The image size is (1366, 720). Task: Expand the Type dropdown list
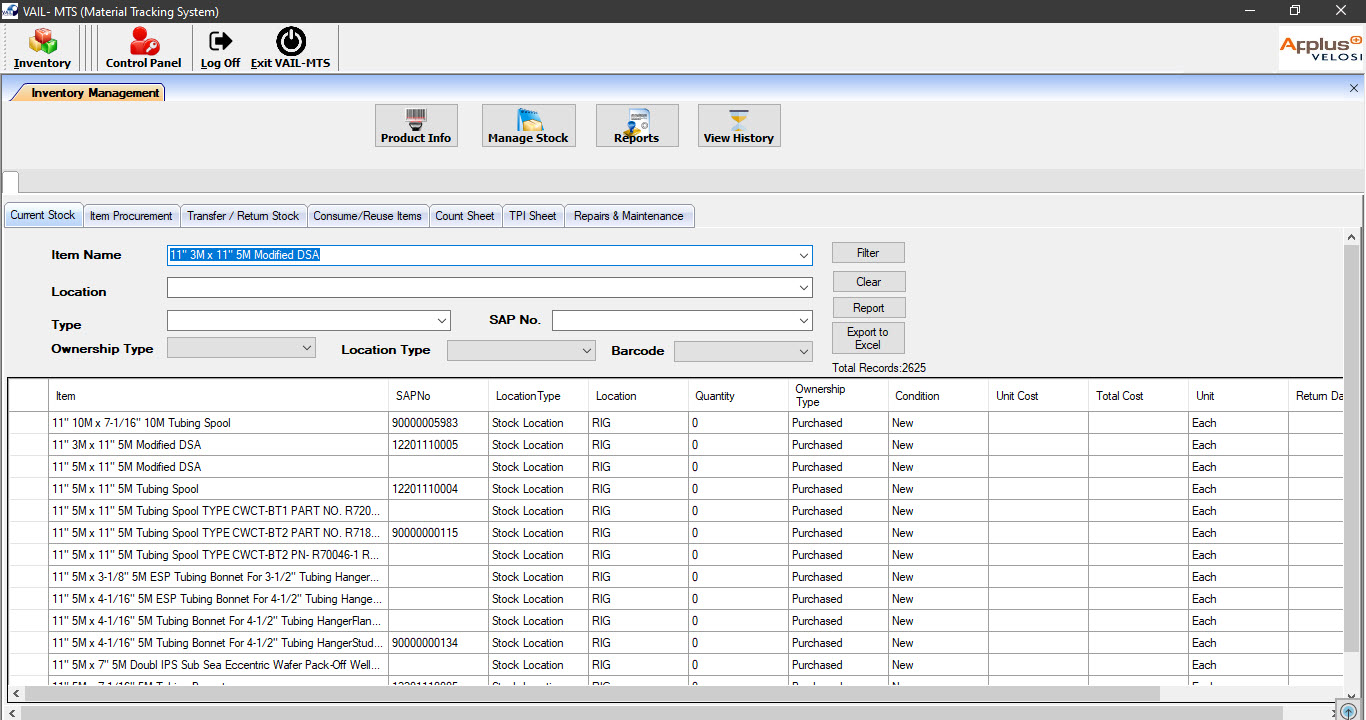(442, 321)
